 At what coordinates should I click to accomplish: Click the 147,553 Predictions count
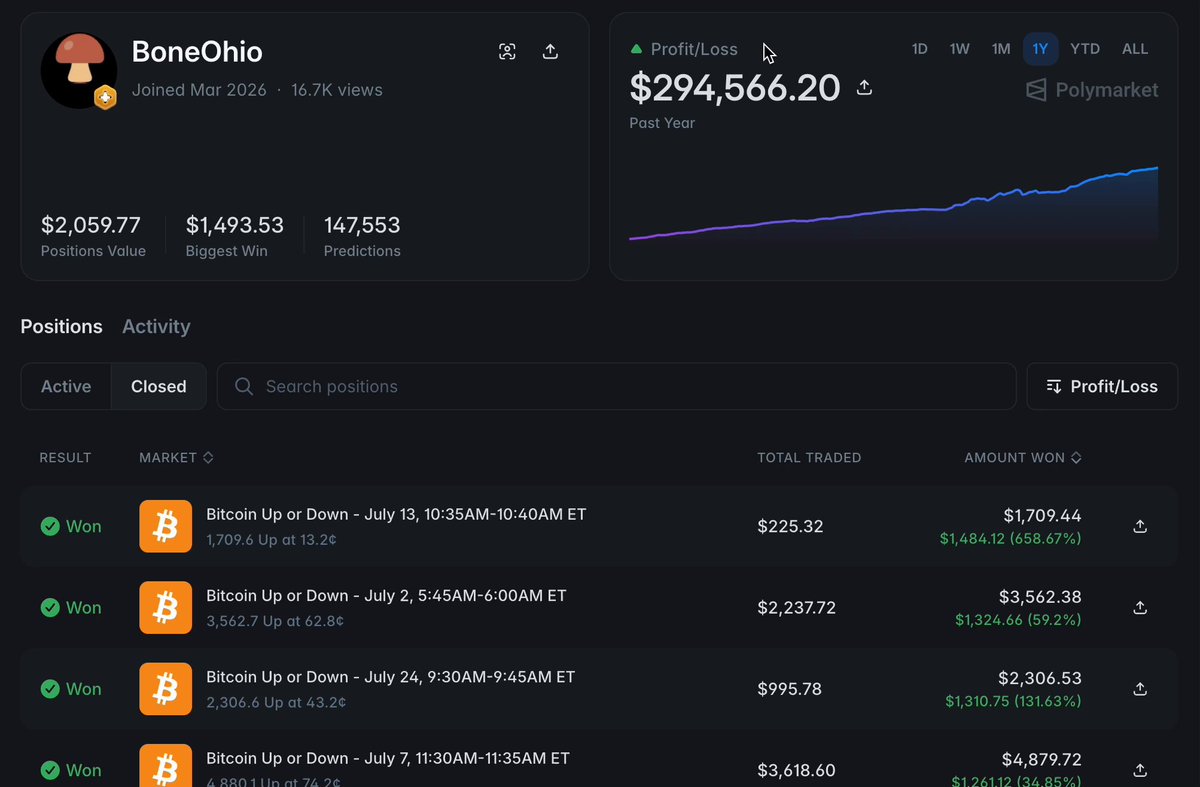[362, 225]
